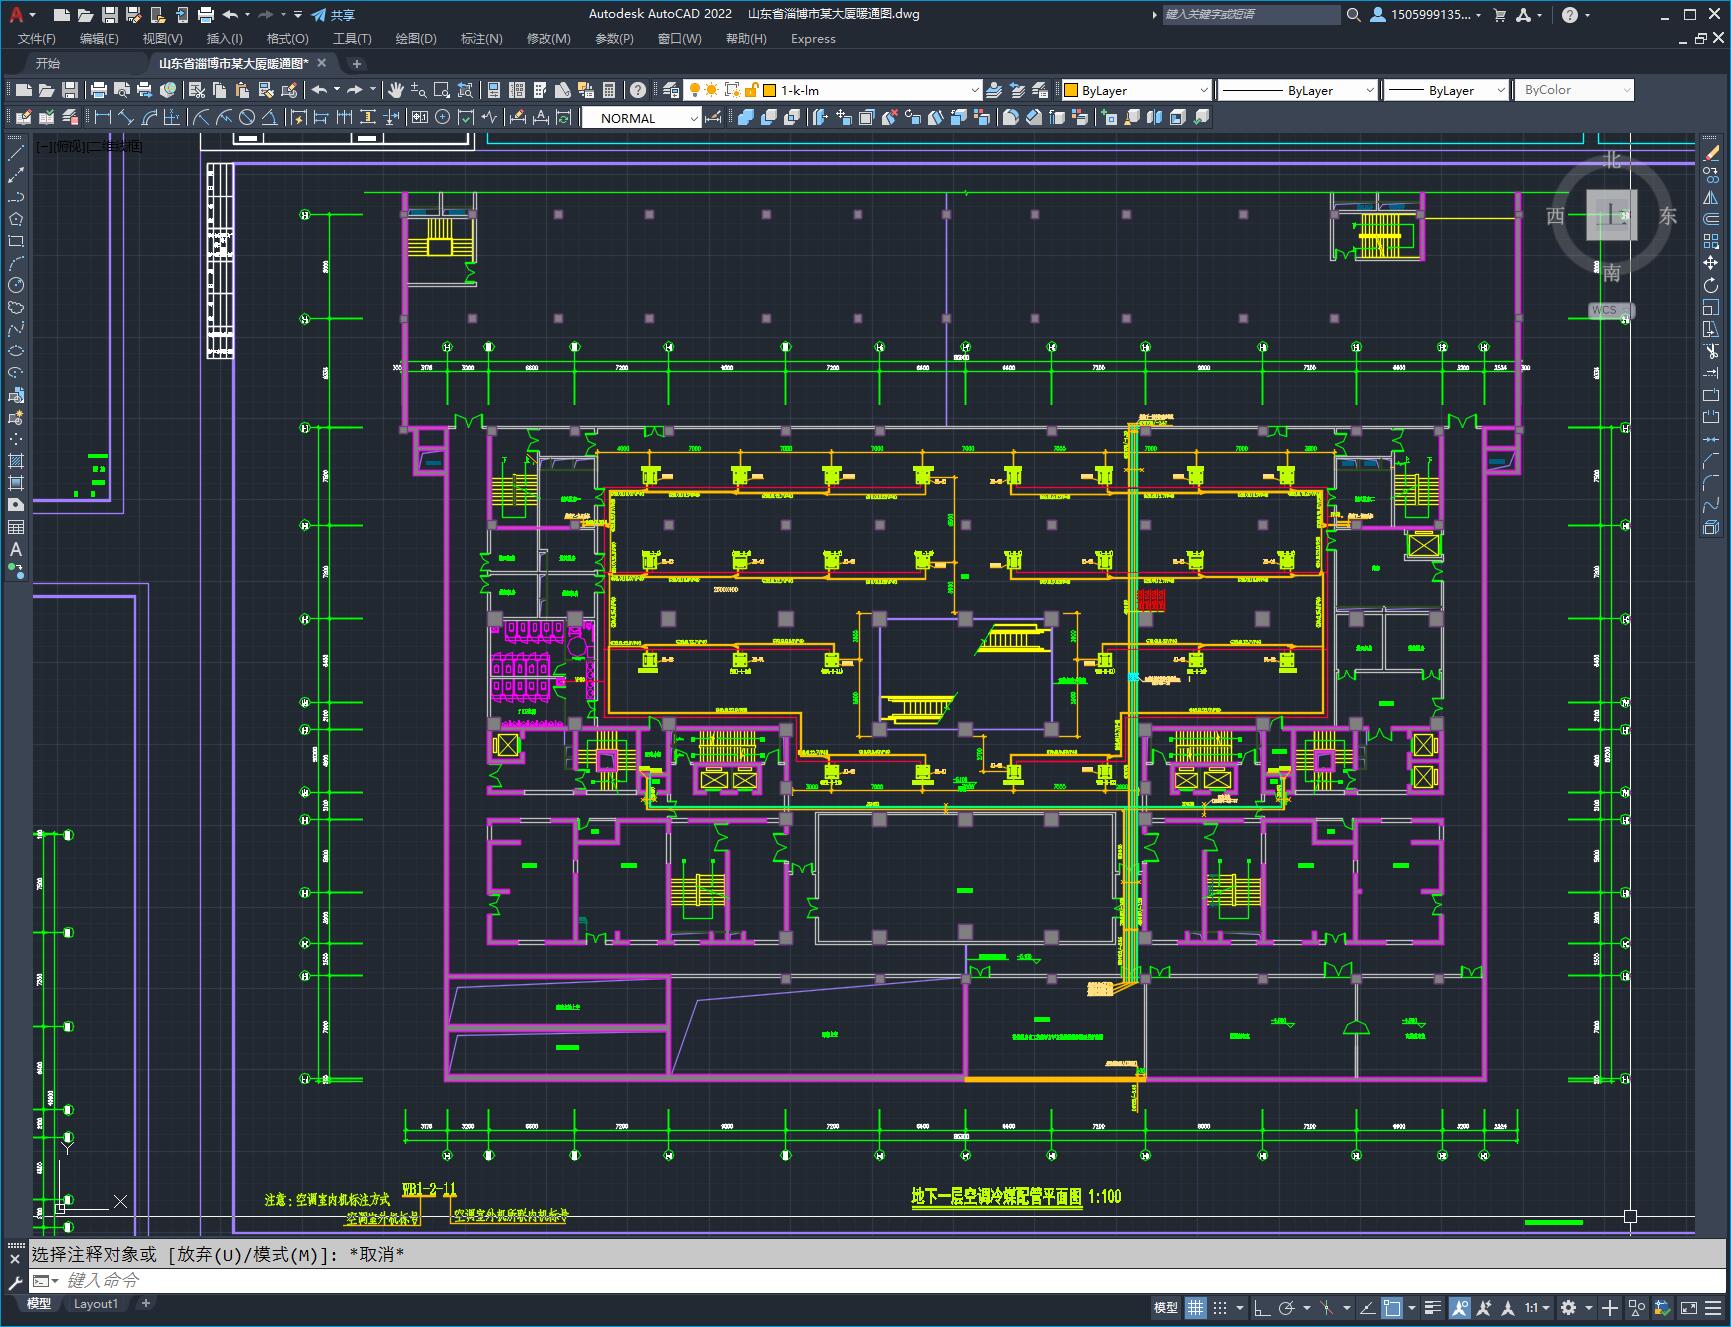Viewport: 1731px width, 1327px height.
Task: Select the Rectangle tool in draw toolbar
Action: (x=16, y=241)
